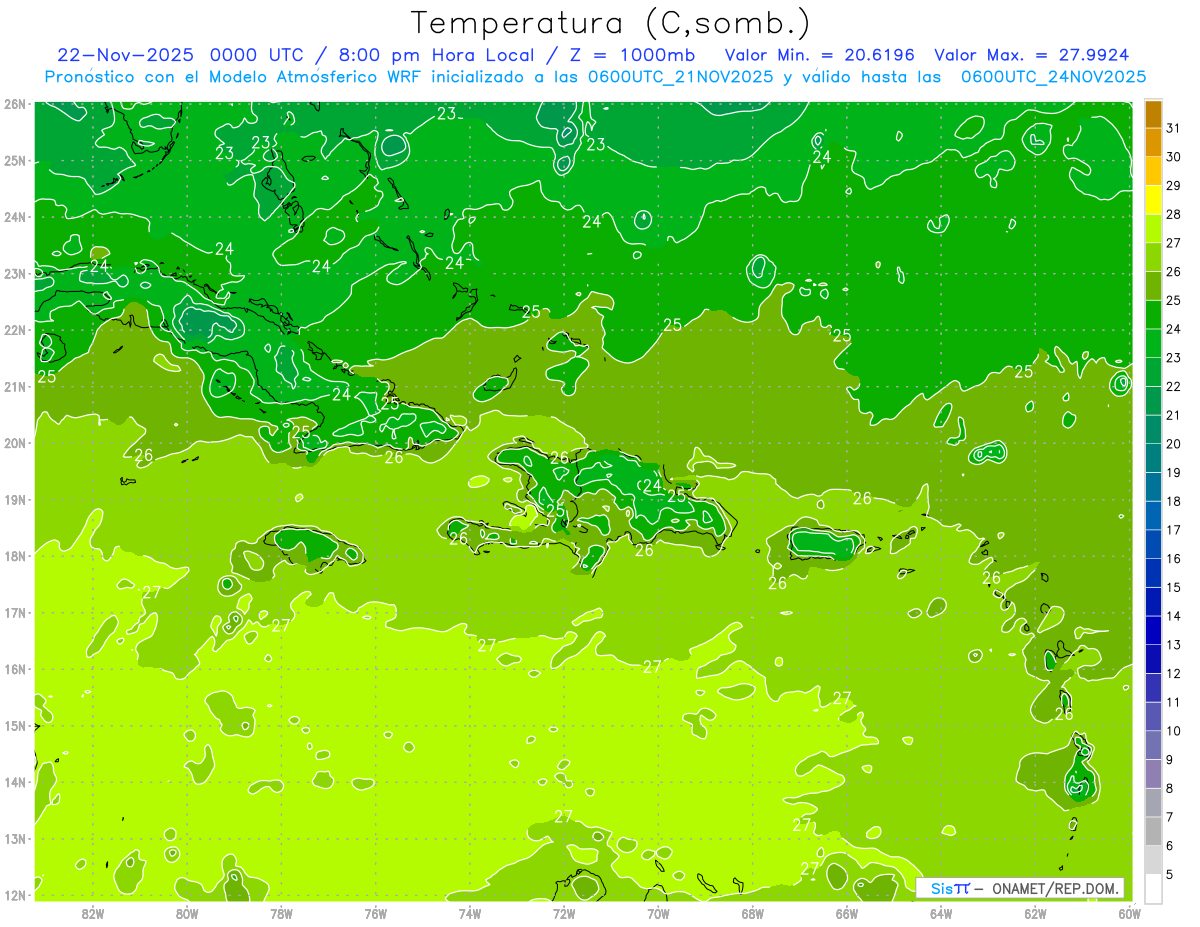Click the 25N latitude axis label
The width and height of the screenshot is (1200, 927).
tap(14, 160)
